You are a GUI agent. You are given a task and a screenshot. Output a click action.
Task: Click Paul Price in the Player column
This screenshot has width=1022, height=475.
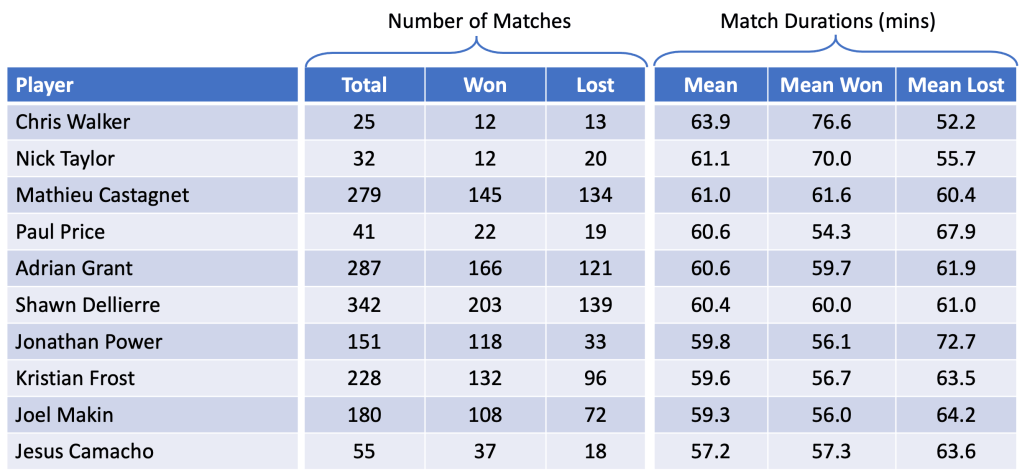coord(61,232)
